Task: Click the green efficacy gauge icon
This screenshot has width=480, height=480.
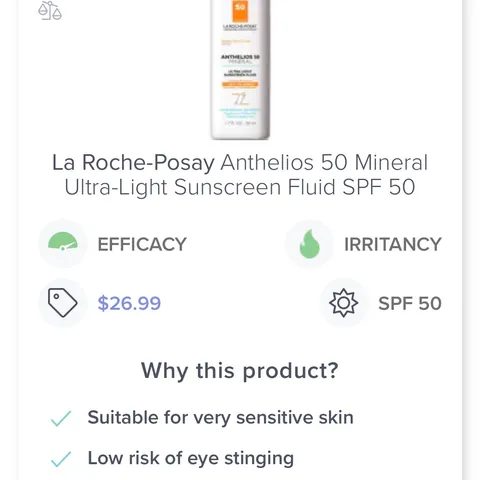Action: (x=63, y=242)
